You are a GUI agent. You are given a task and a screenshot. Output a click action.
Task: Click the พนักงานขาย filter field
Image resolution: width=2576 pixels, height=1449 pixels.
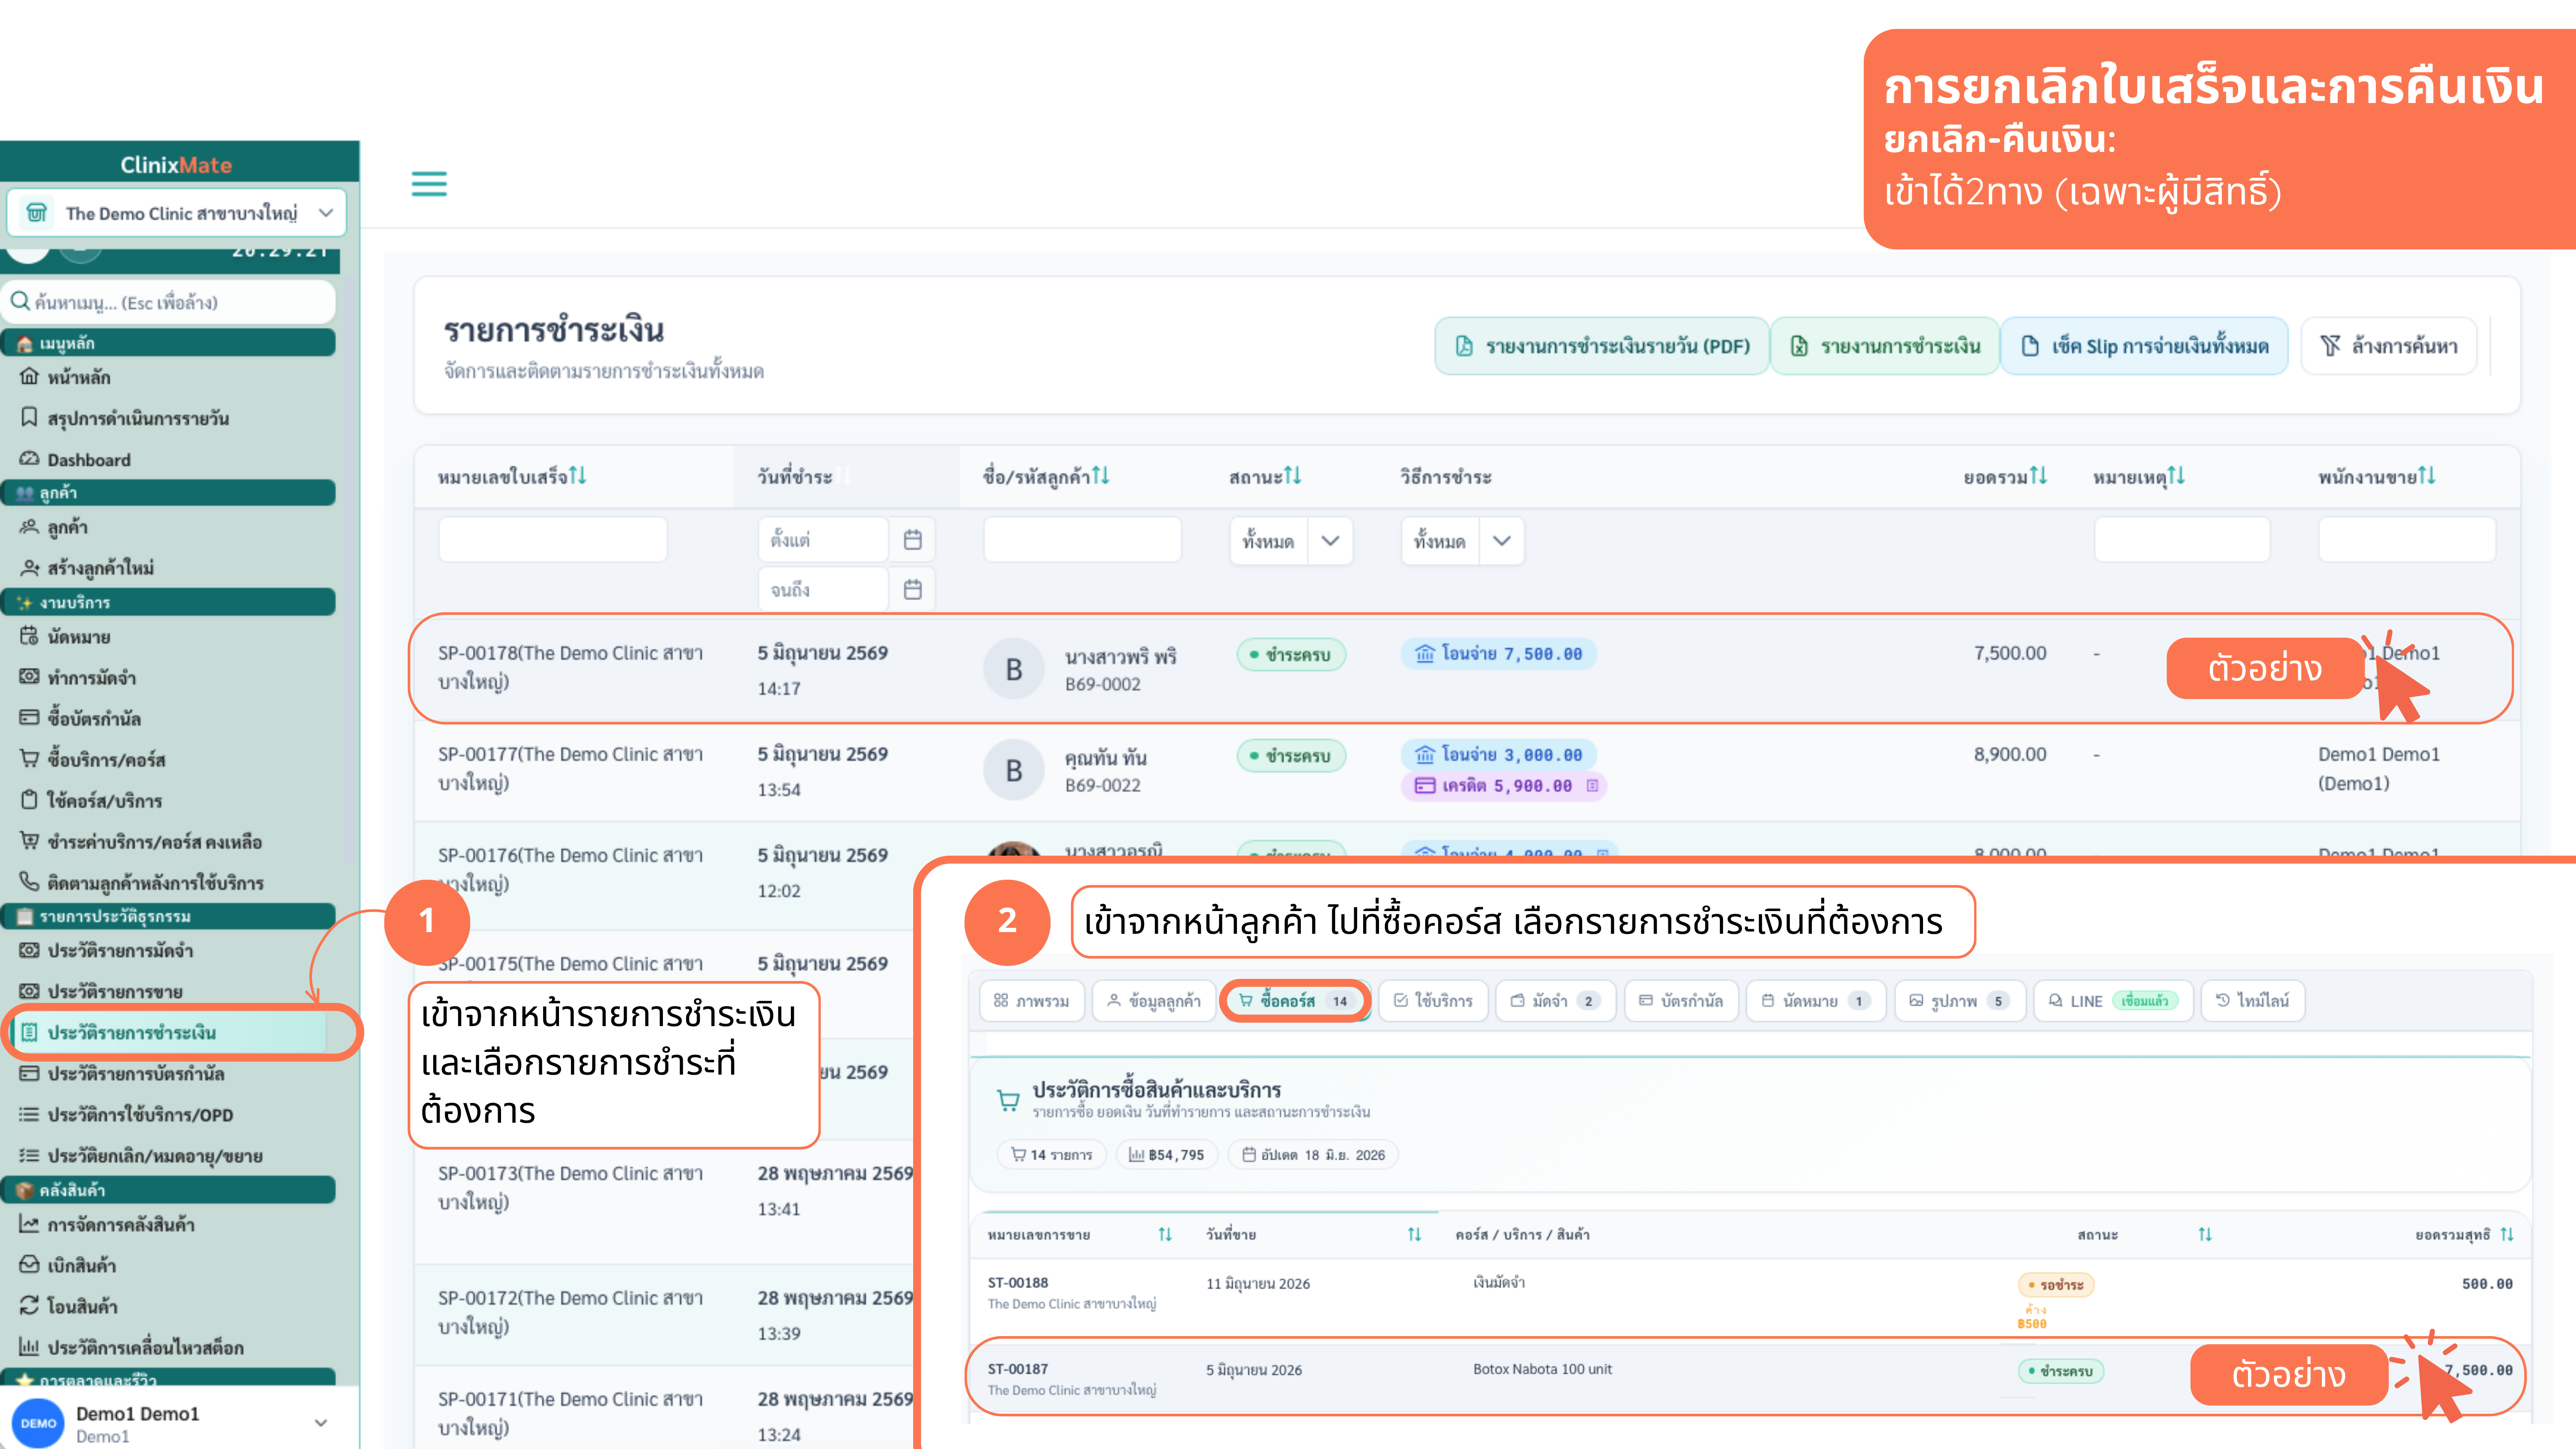(2407, 540)
